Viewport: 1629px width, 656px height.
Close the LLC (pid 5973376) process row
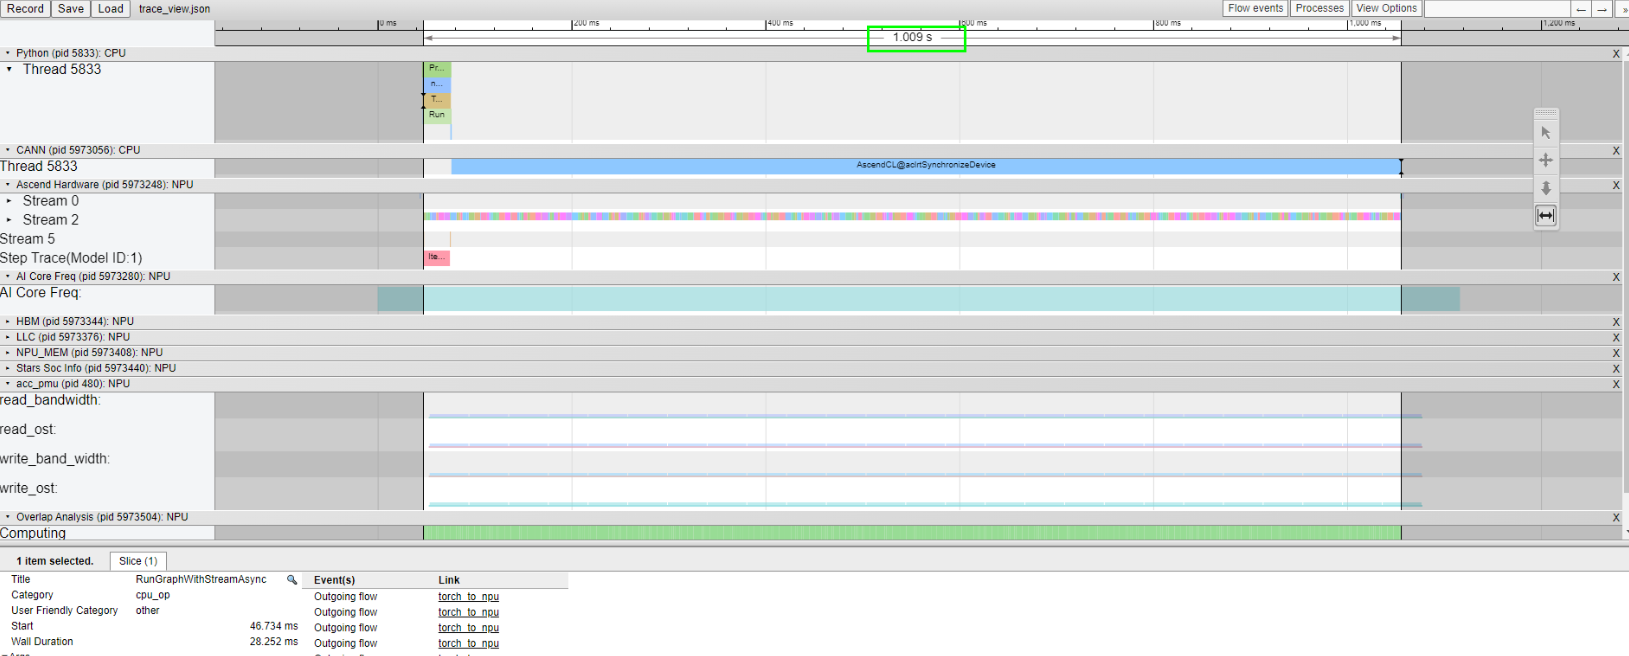(1616, 338)
